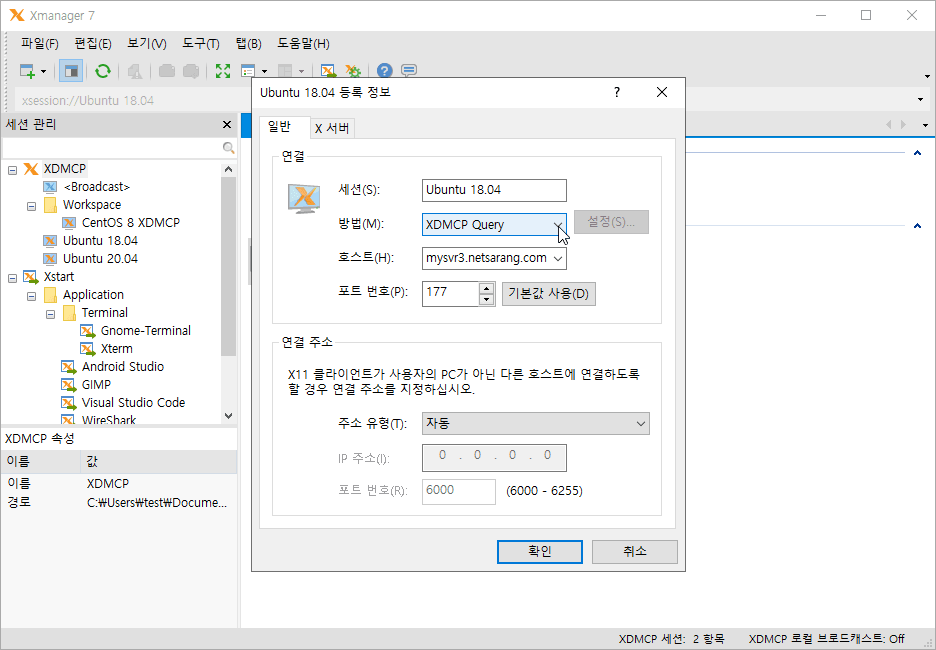The width and height of the screenshot is (936, 650).
Task: Decrease port number with the down spinner
Action: click(x=487, y=300)
